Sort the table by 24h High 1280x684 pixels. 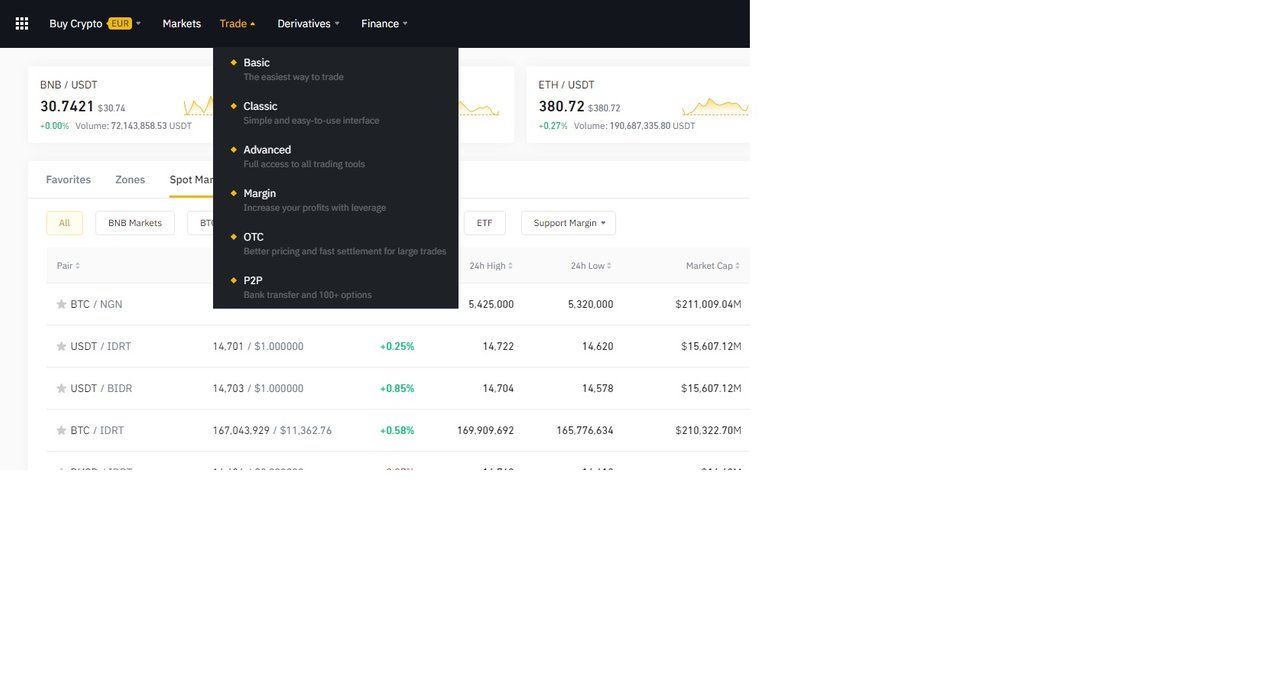pos(491,266)
